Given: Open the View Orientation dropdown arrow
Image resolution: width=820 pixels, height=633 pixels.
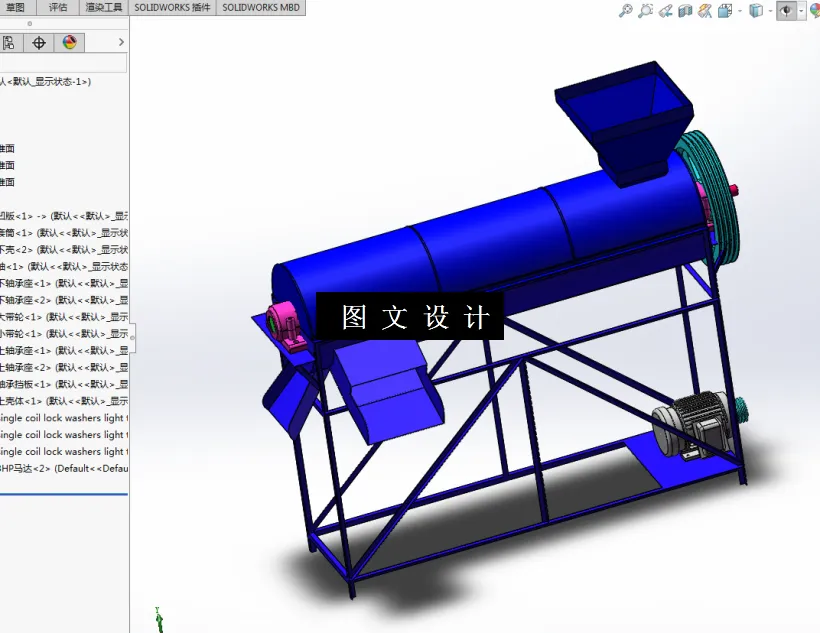Looking at the screenshot, I should point(770,11).
